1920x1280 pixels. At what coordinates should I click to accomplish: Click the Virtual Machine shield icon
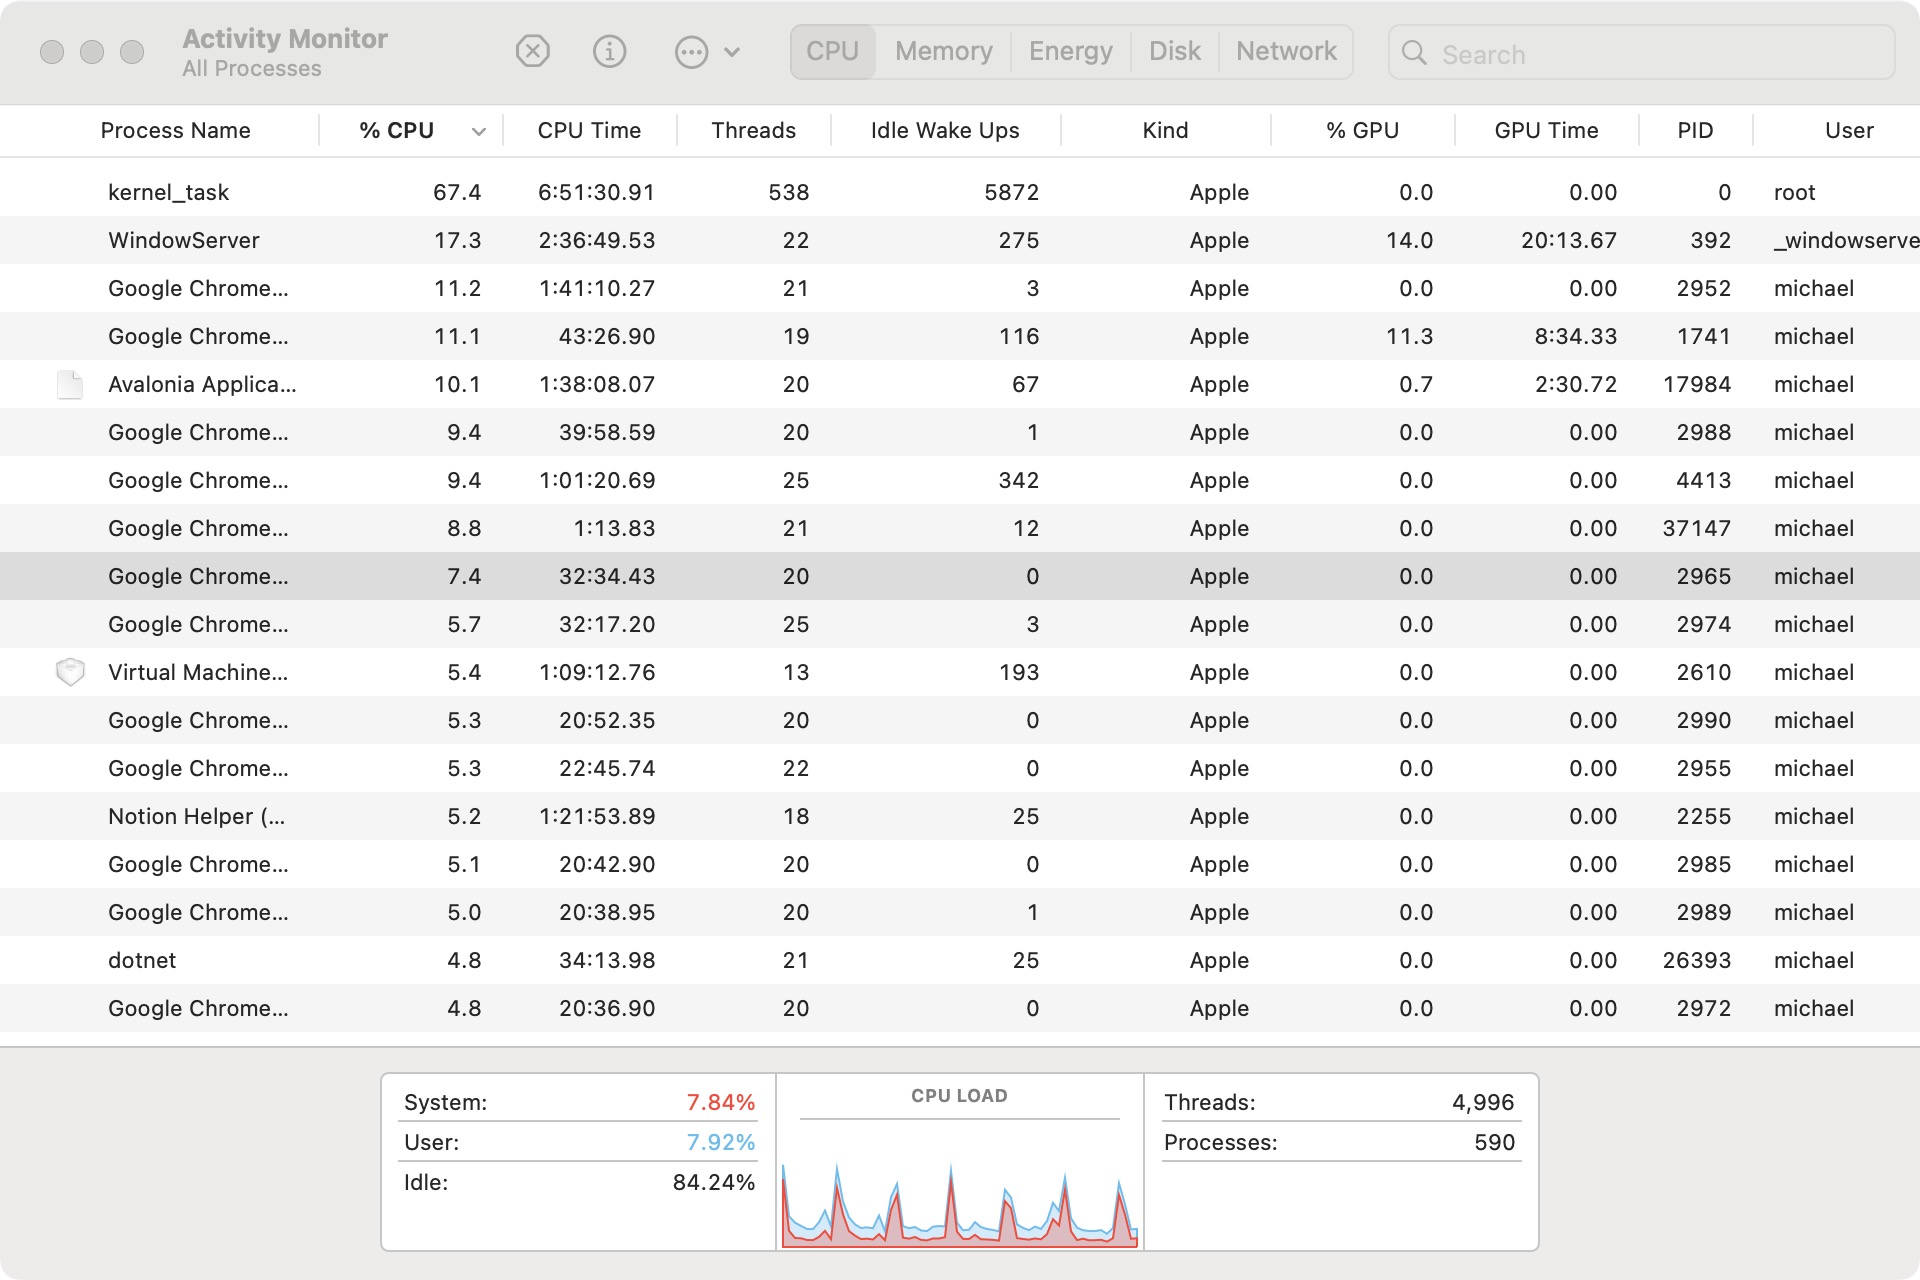70,672
